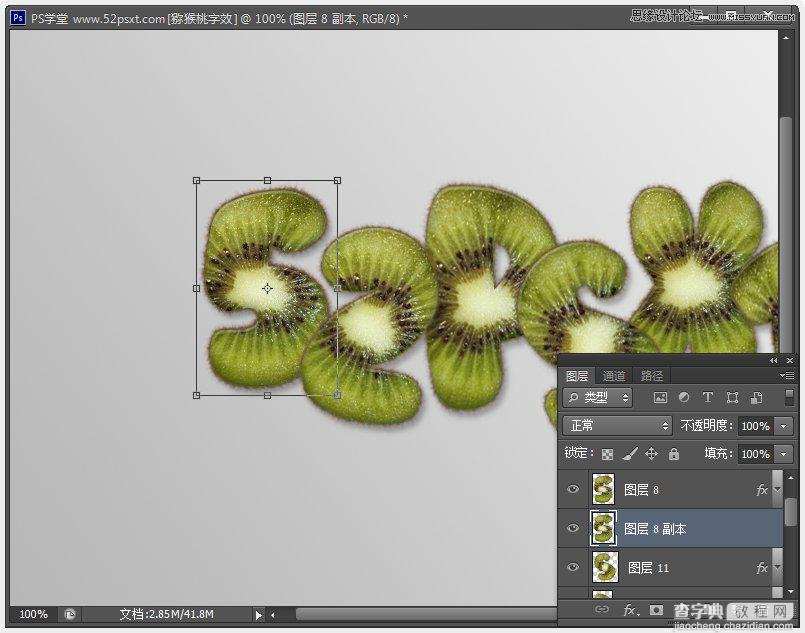Hide layer 图层 8 副本 via eye icon
This screenshot has height=633, width=805.
coord(573,528)
